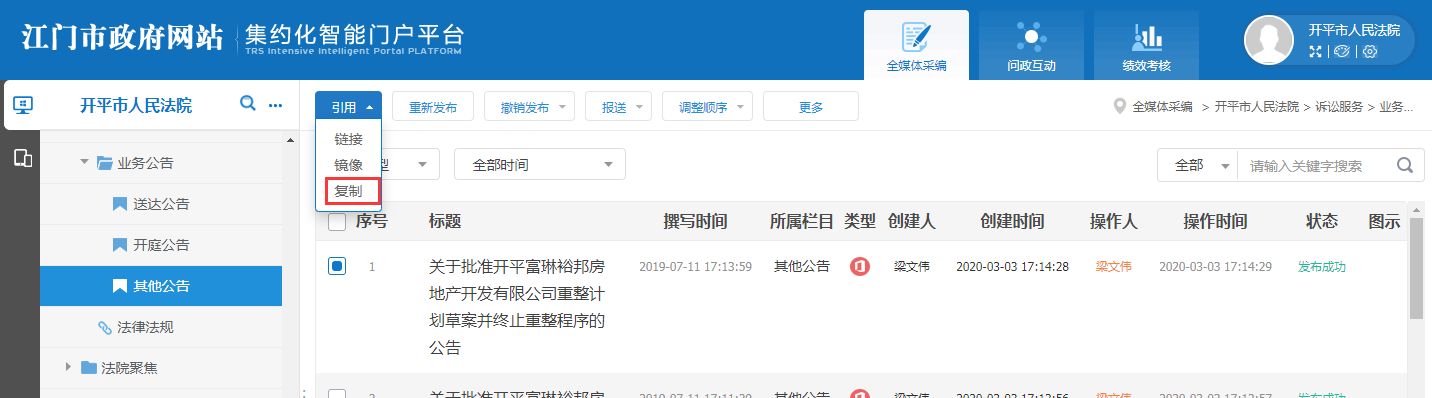Click the 创建时间 column header
This screenshot has height=398, width=1432.
click(x=1012, y=222)
